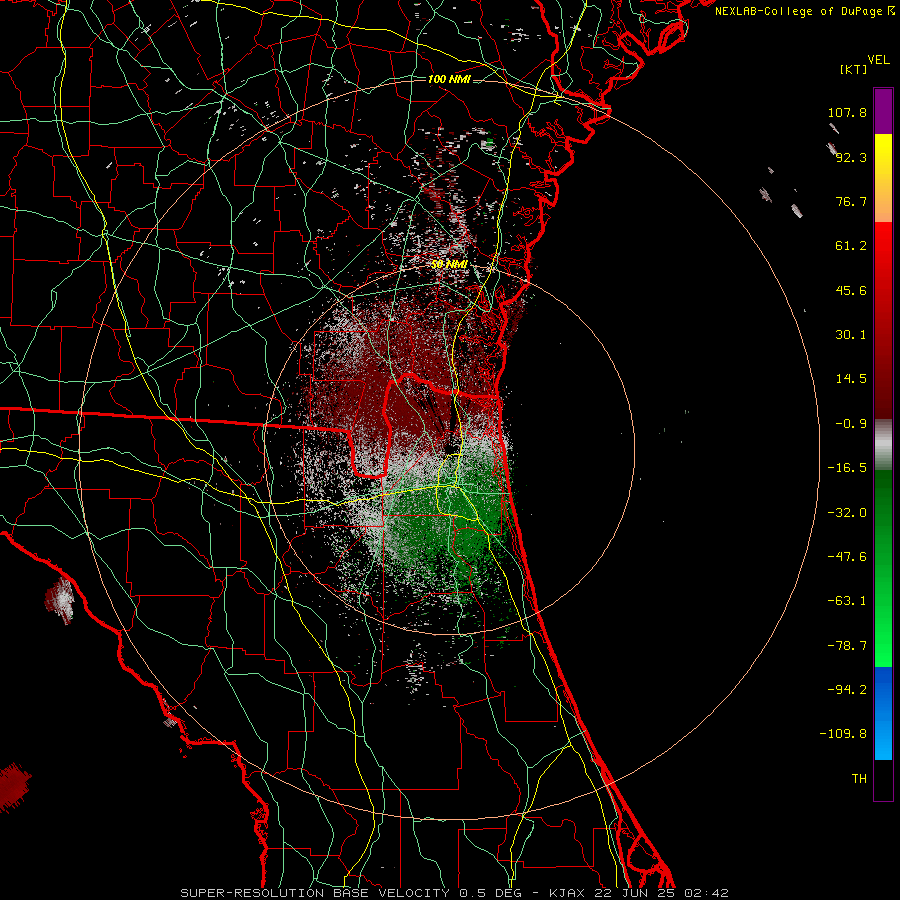This screenshot has width=900, height=900.
Task: Click the -63.1 velocity scale value
Action: [x=847, y=601]
